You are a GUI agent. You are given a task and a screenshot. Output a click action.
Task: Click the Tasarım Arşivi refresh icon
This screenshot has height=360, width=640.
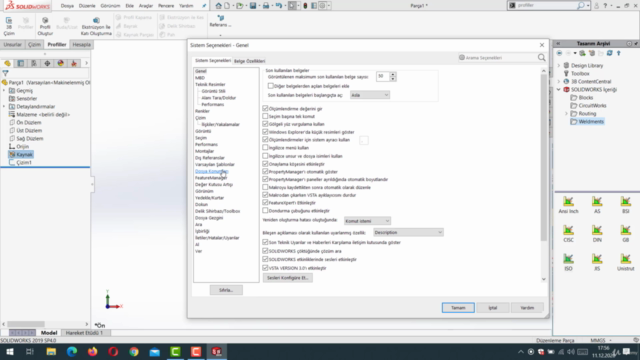coord(609,53)
